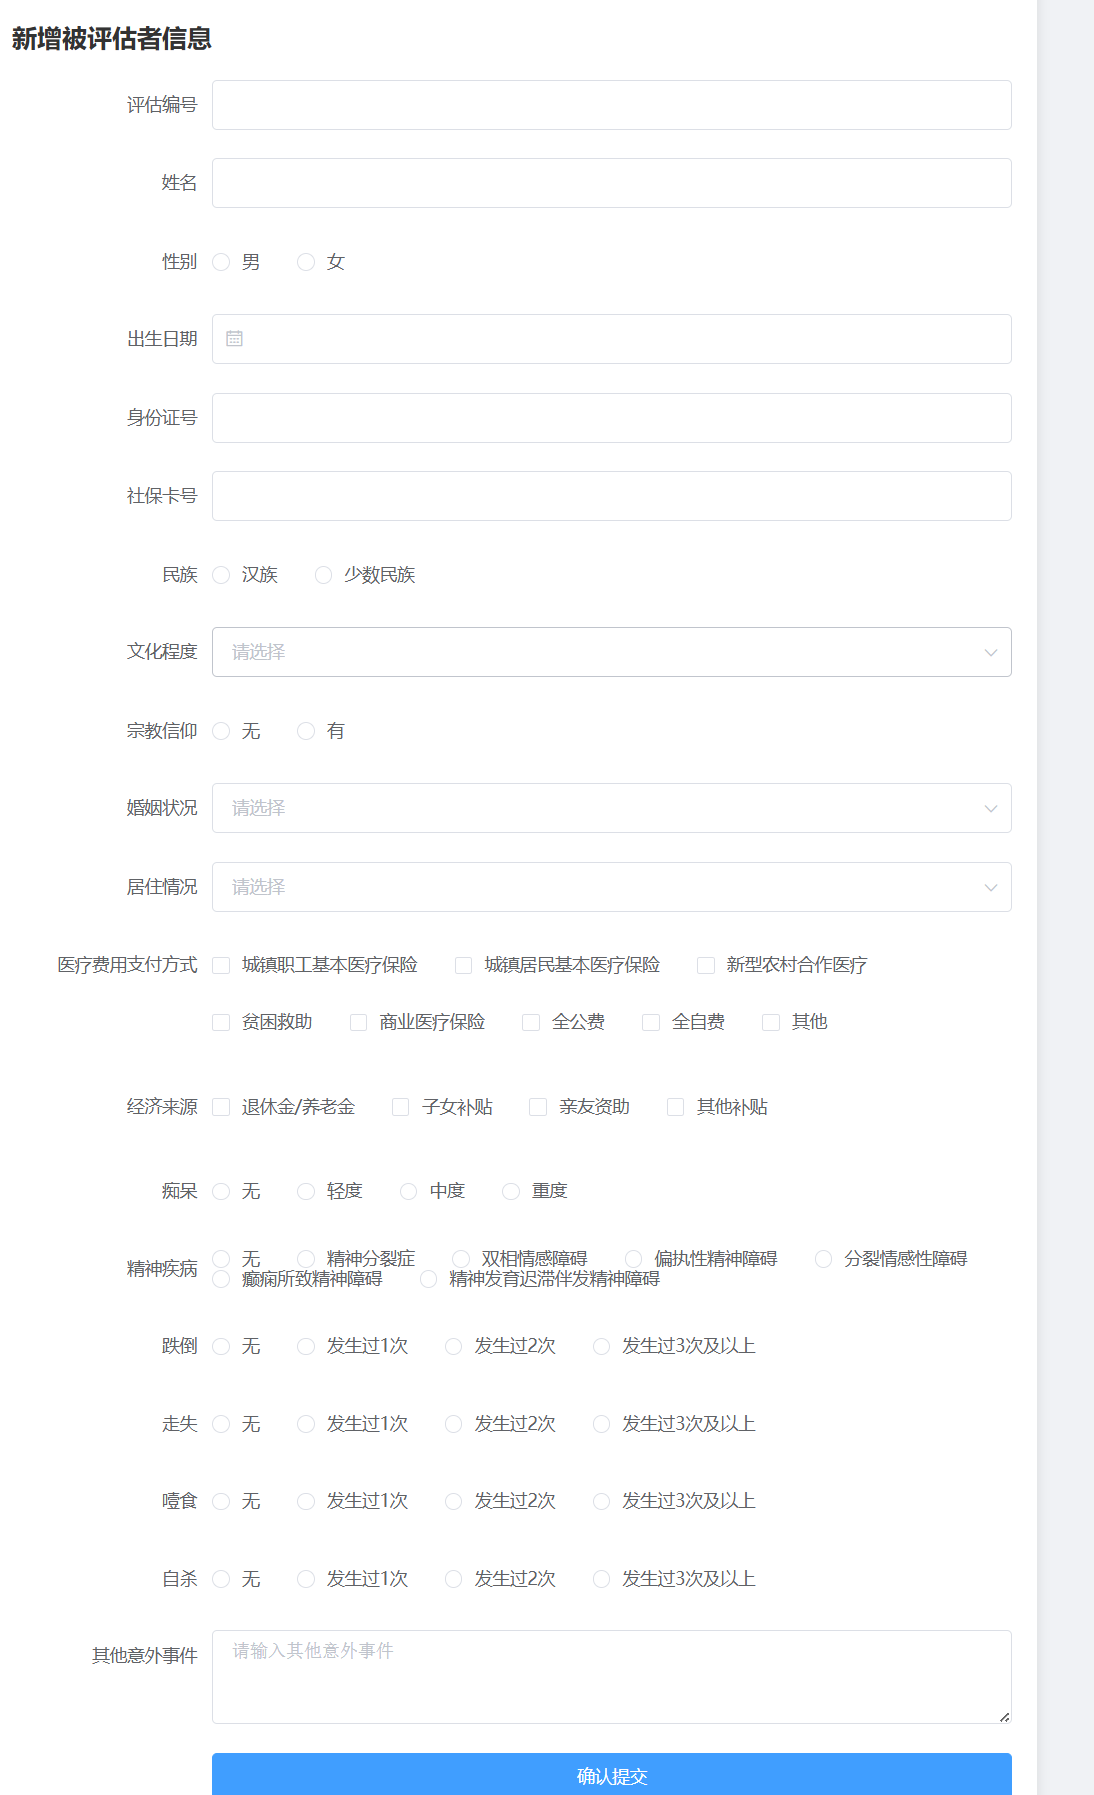Select 无 in the 自杀 row
1094x1795 pixels.
(x=221, y=1579)
